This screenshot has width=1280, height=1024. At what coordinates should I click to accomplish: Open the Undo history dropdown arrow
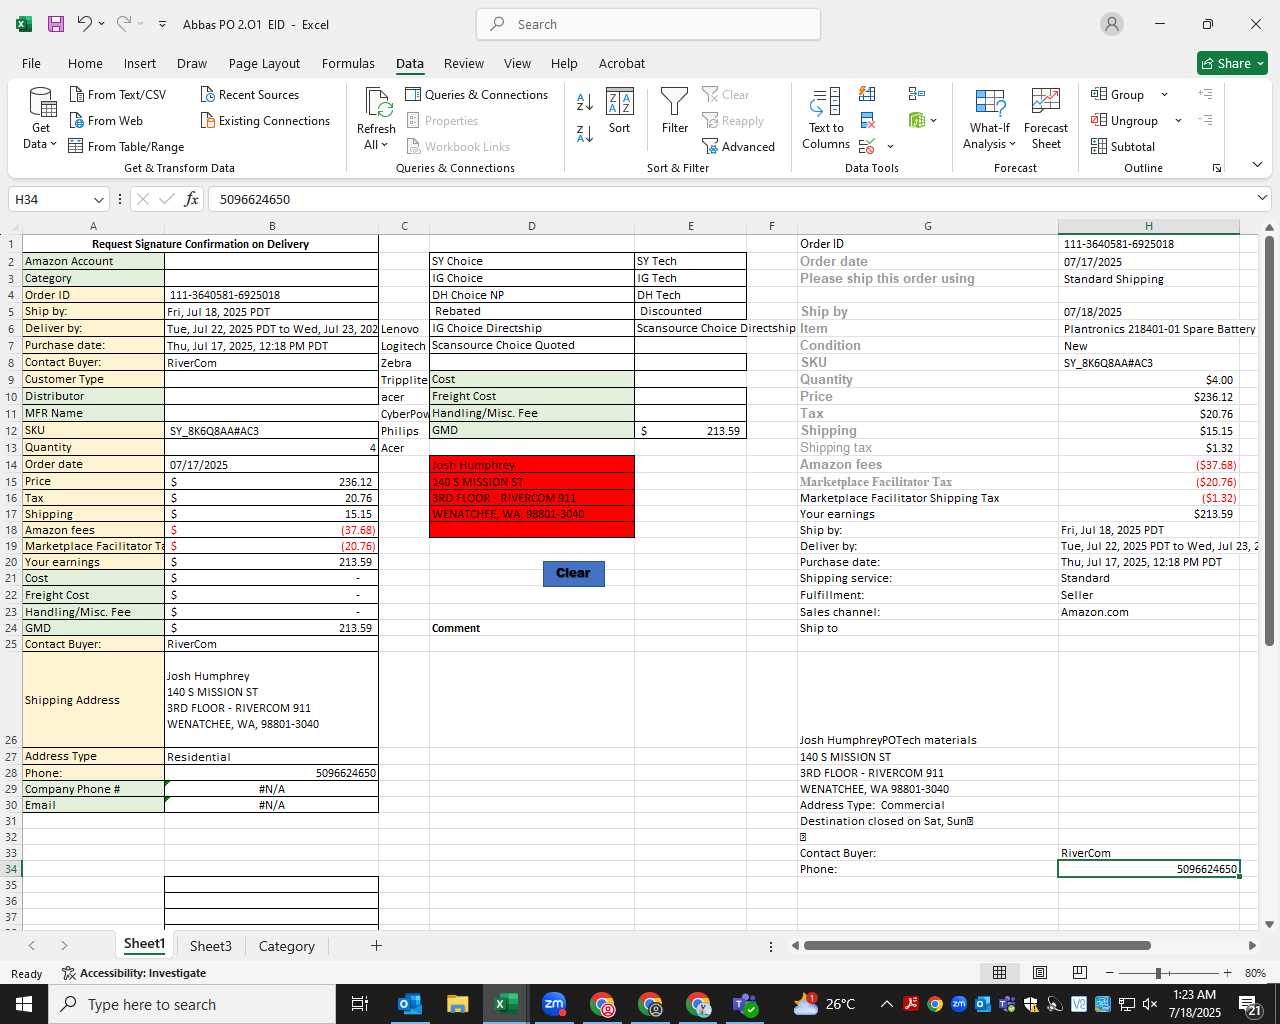pos(101,24)
